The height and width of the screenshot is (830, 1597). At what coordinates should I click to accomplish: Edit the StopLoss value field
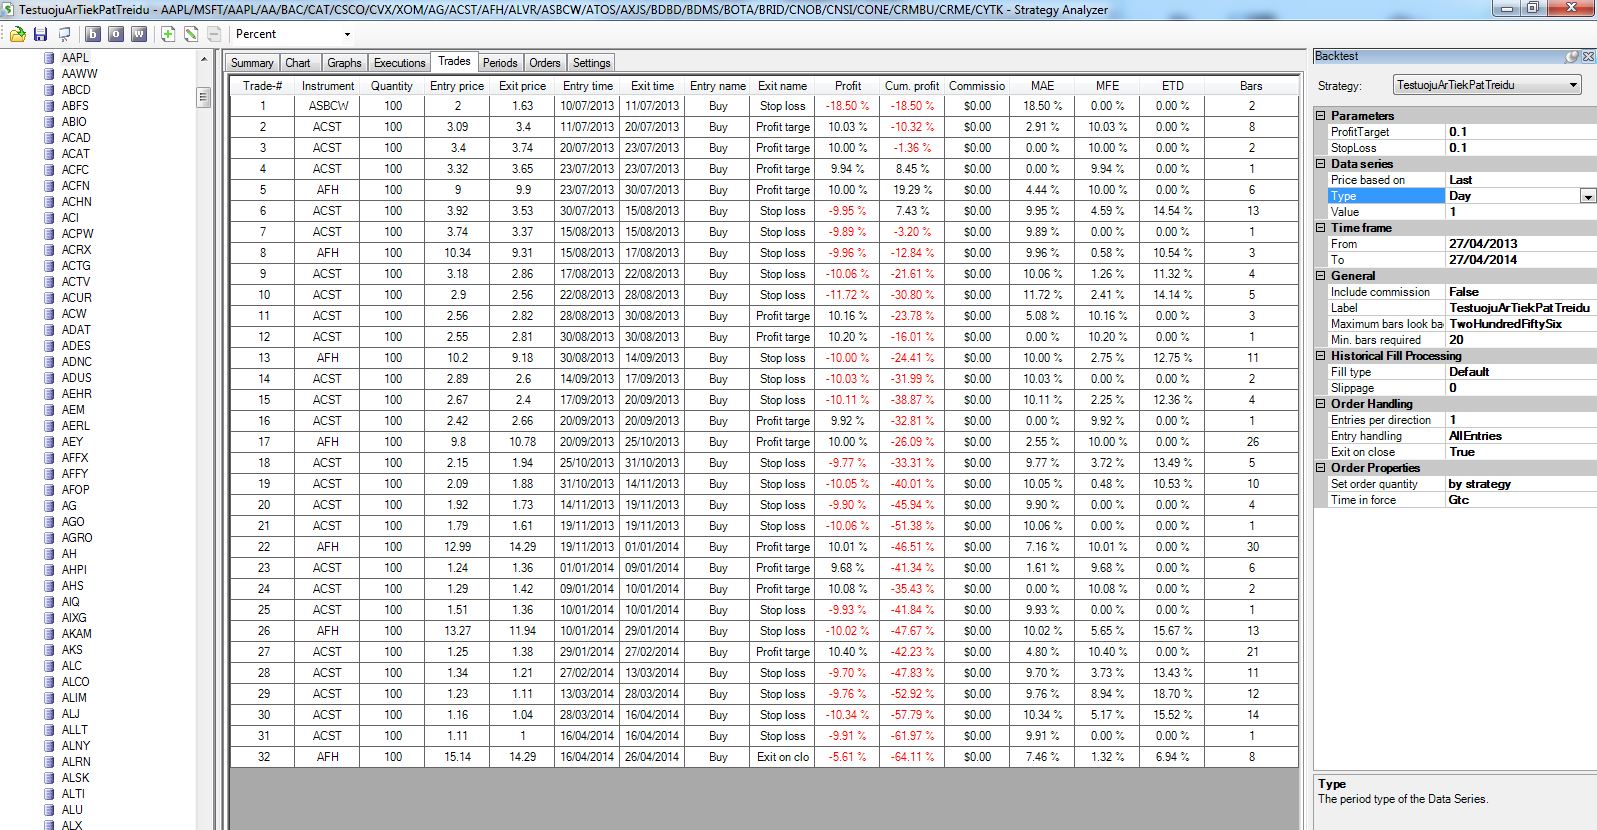click(x=1520, y=148)
